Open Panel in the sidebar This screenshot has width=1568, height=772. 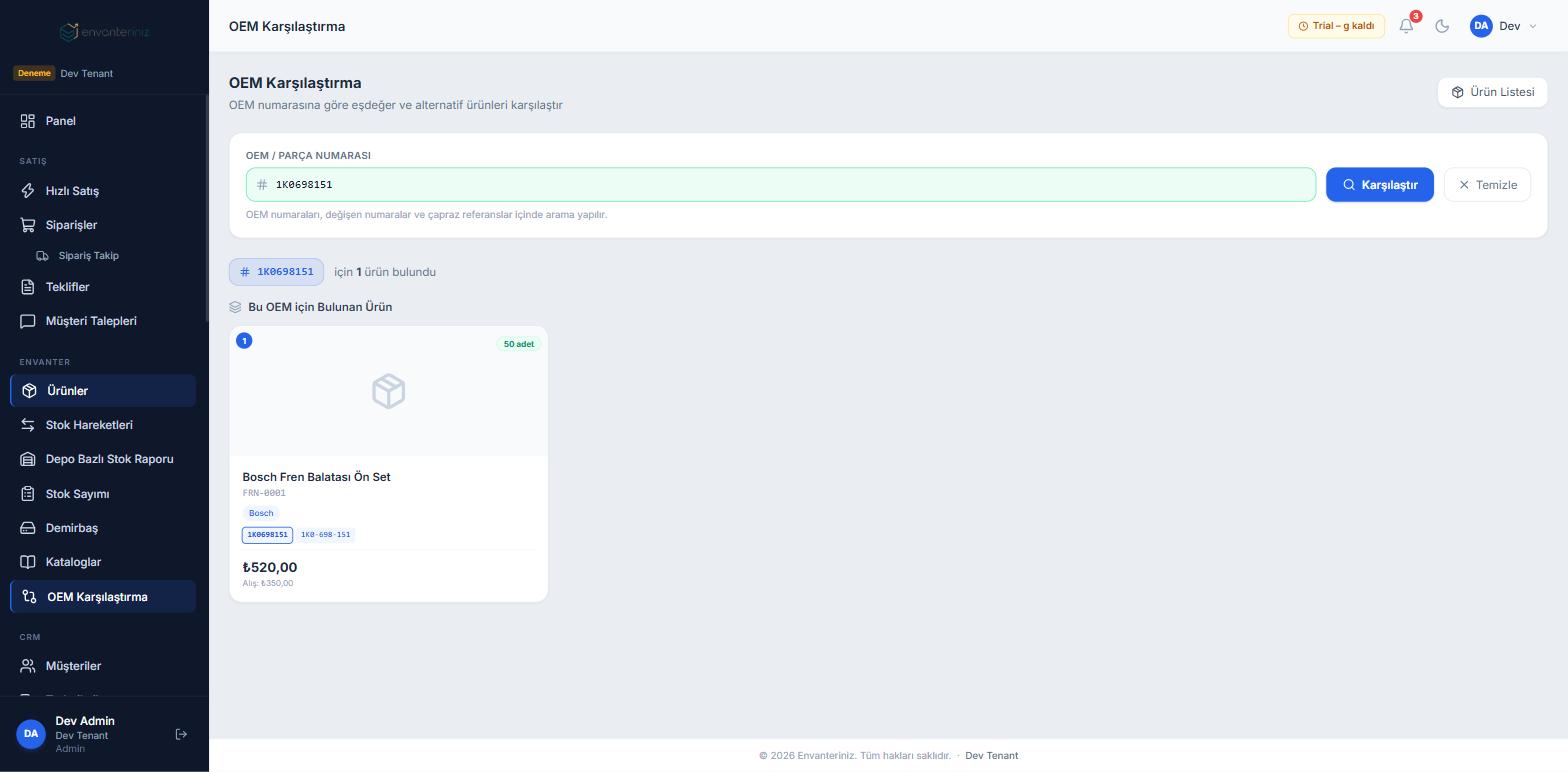click(103, 121)
